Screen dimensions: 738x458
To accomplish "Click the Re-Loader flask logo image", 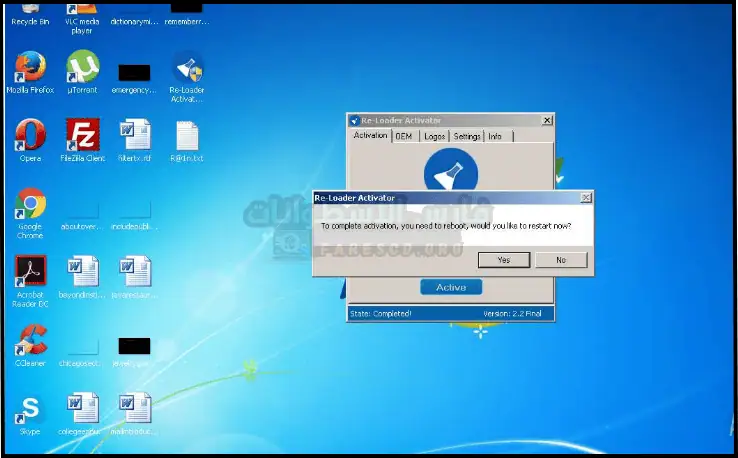I will click(450, 170).
